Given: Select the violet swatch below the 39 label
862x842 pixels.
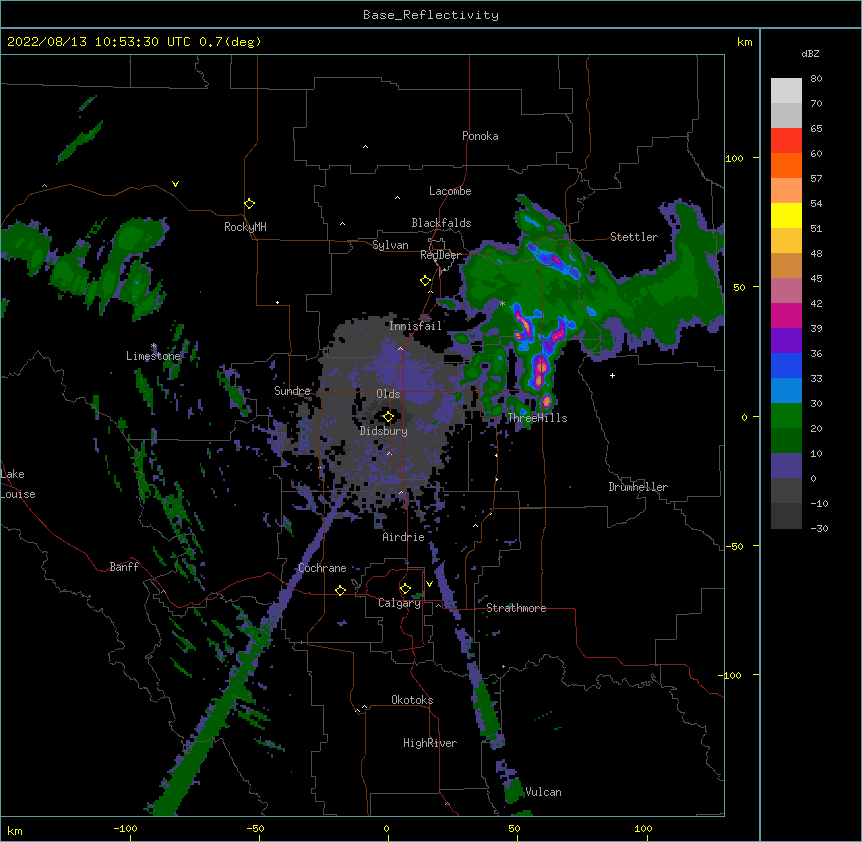Looking at the screenshot, I should 786,341.
